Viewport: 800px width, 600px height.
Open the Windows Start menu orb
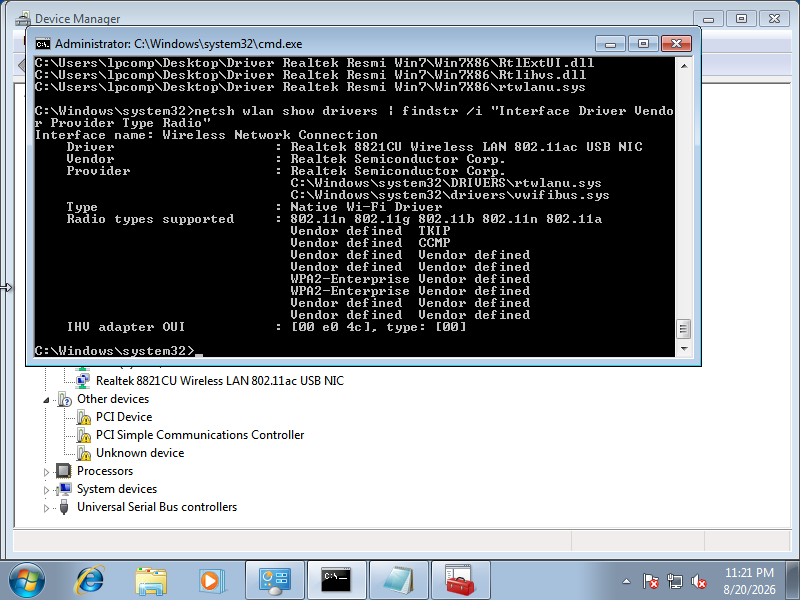tap(27, 581)
